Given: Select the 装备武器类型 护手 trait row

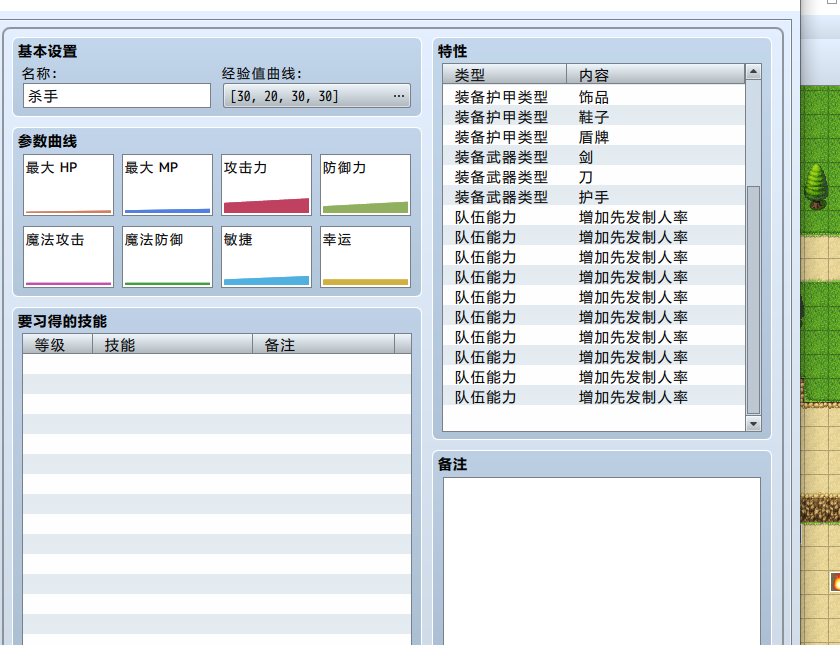Looking at the screenshot, I should 594,197.
